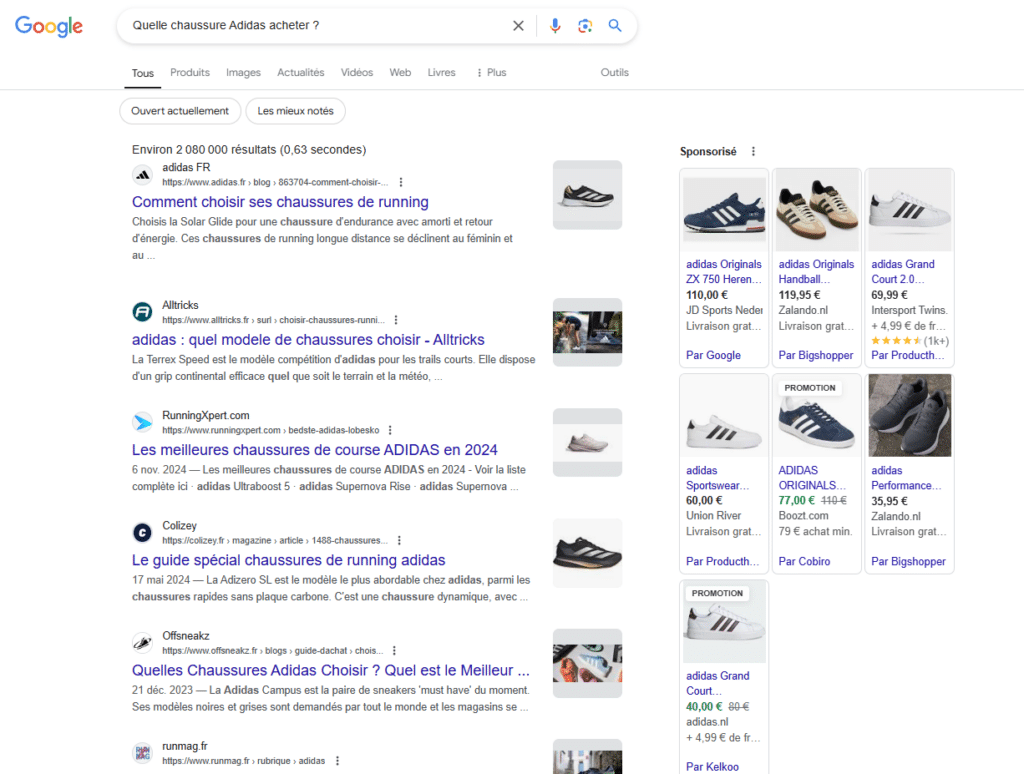Click the Alltricks site favicon
Viewport: 1024px width, 774px height.
142,312
